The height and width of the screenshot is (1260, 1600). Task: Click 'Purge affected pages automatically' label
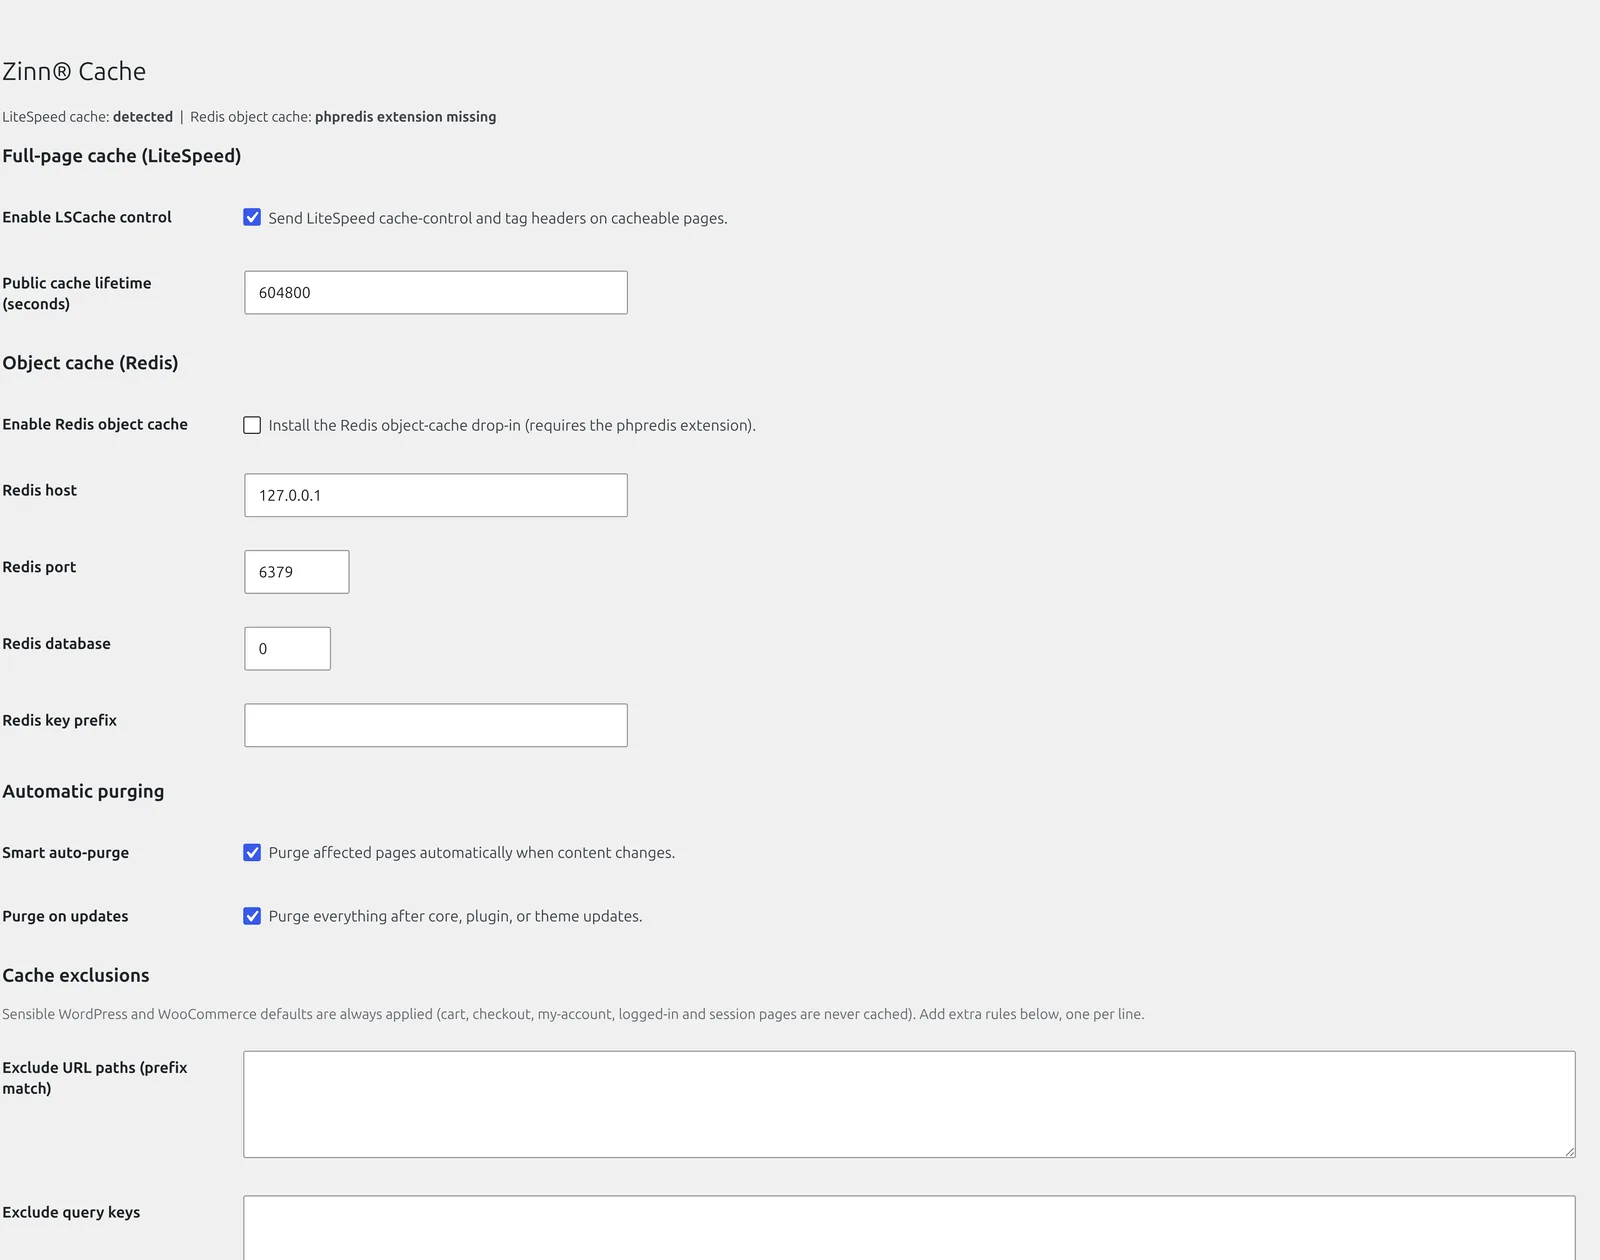point(472,852)
